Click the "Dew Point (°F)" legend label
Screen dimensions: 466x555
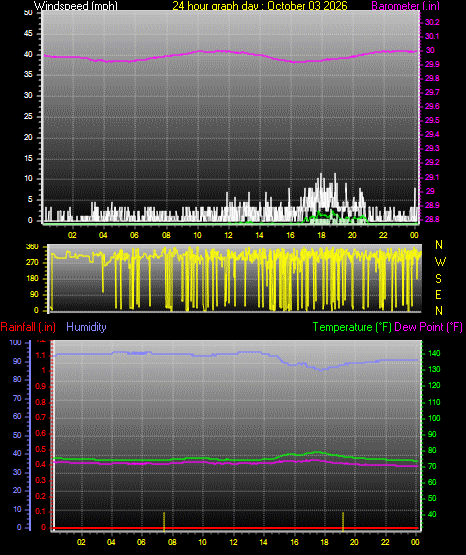(x=428, y=327)
